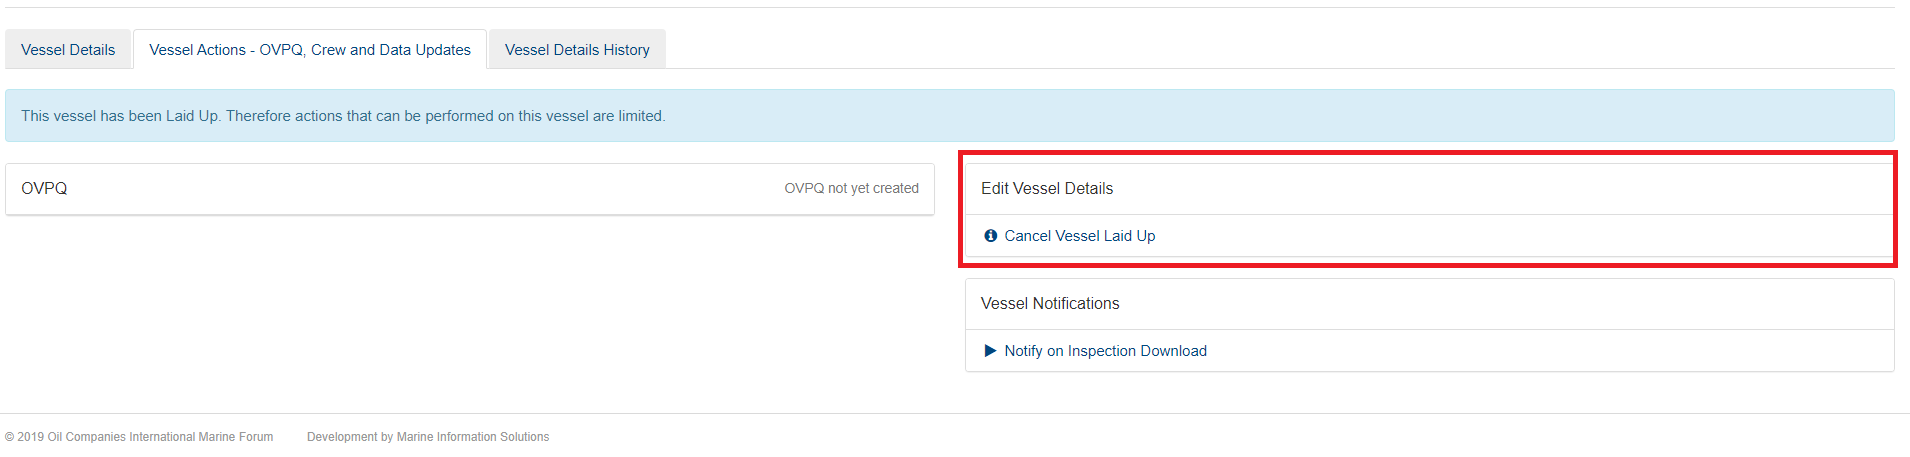Open the Notify on Inspection Download link
Viewport: 1910px width, 457px height.
click(x=1105, y=351)
